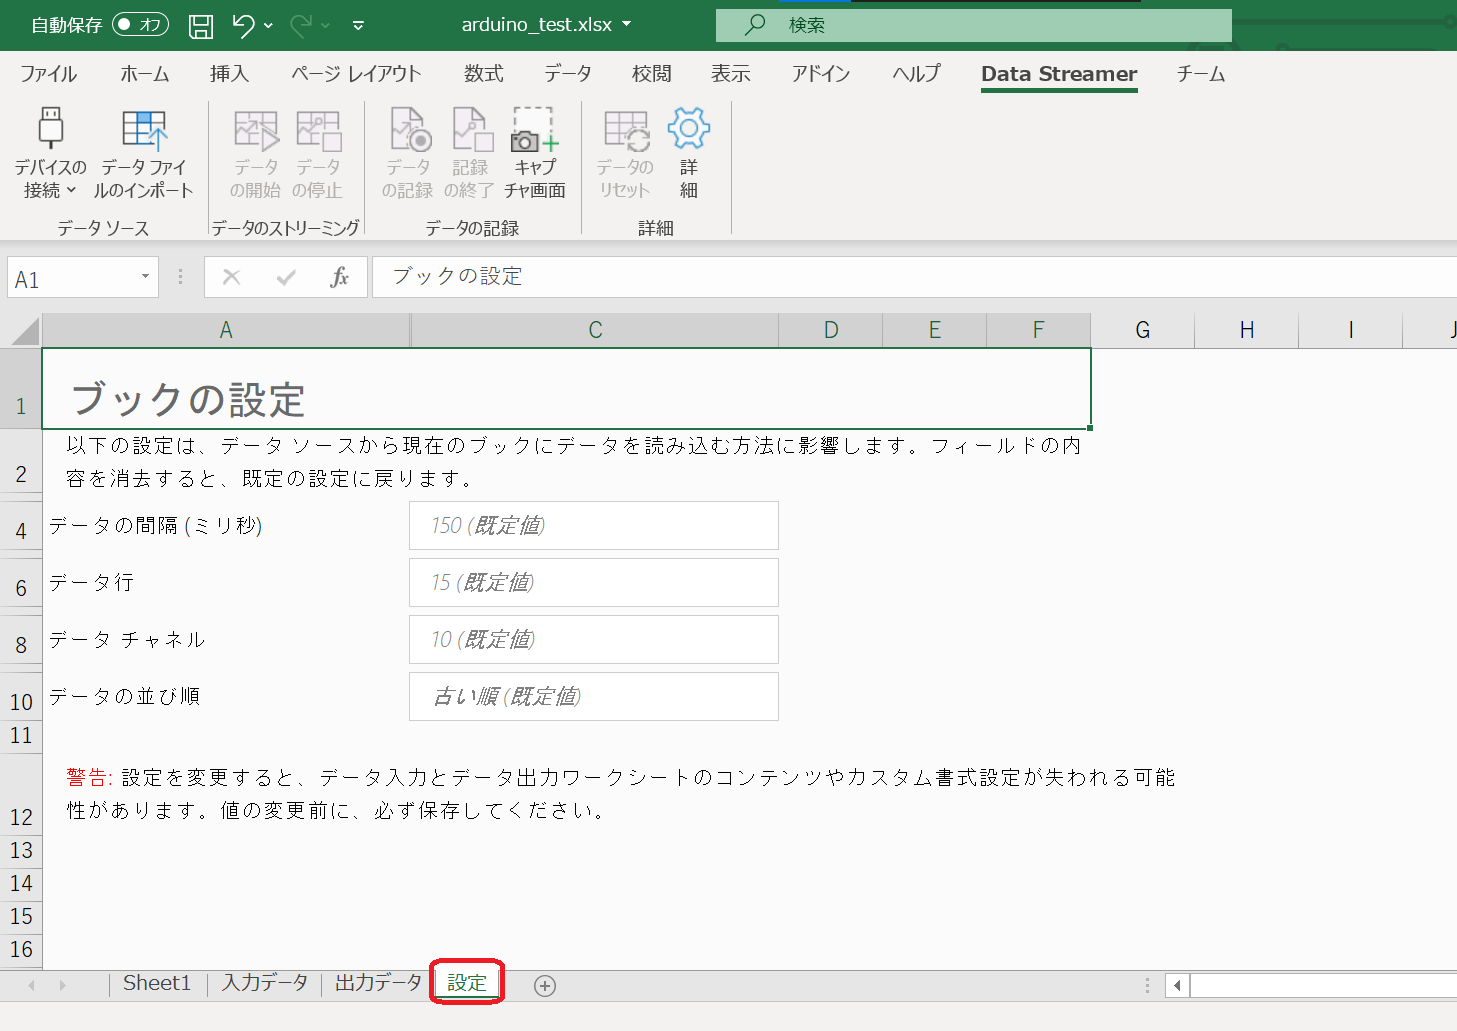Open the undo history dropdown arrow

click(x=270, y=27)
